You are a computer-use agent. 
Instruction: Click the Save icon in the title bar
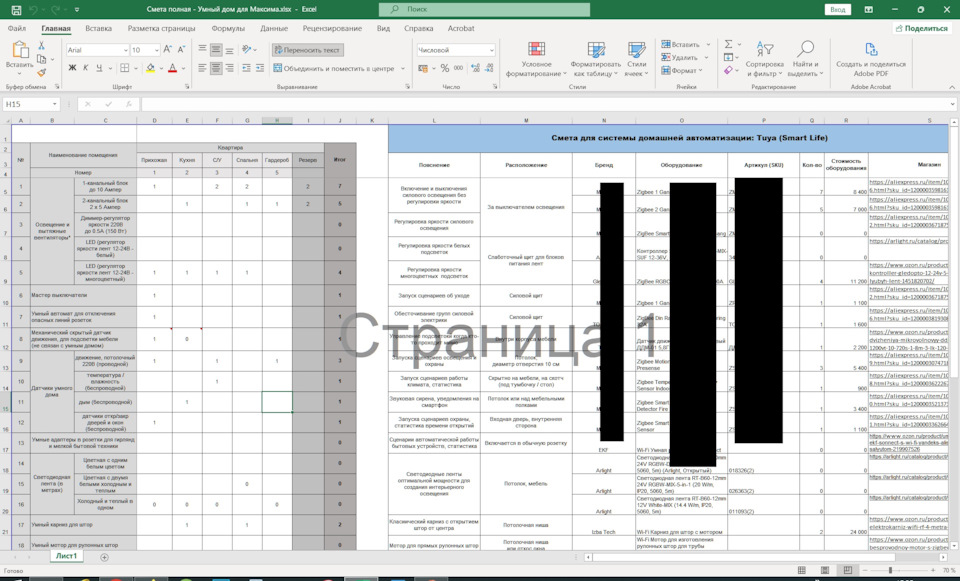point(17,10)
